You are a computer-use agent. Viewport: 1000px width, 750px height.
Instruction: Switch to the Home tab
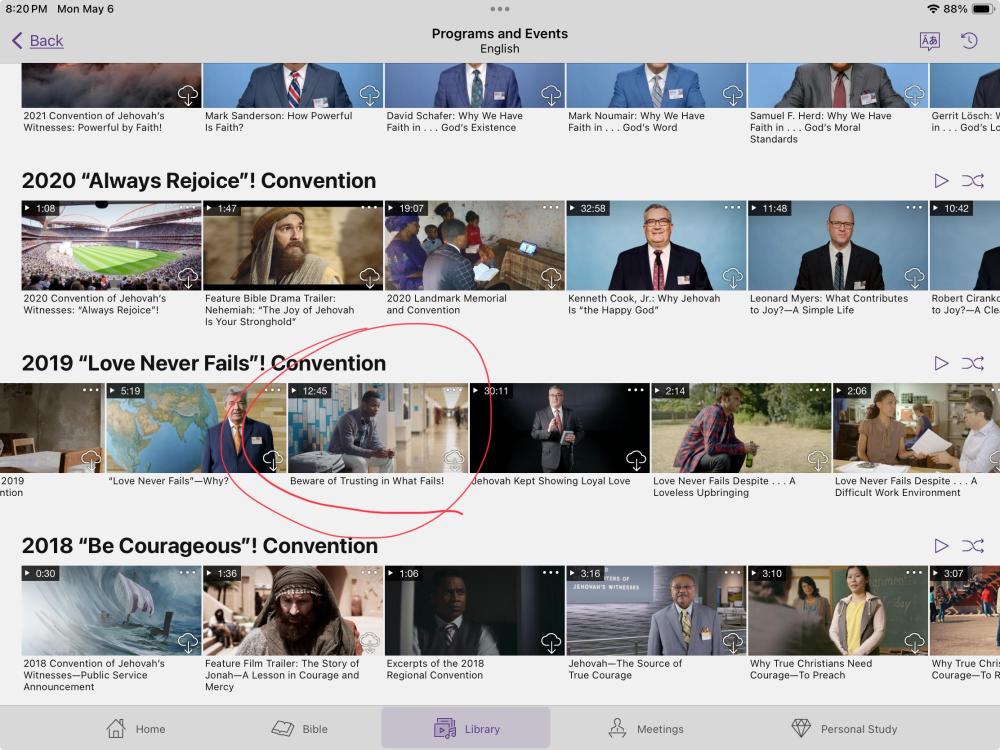(136, 728)
